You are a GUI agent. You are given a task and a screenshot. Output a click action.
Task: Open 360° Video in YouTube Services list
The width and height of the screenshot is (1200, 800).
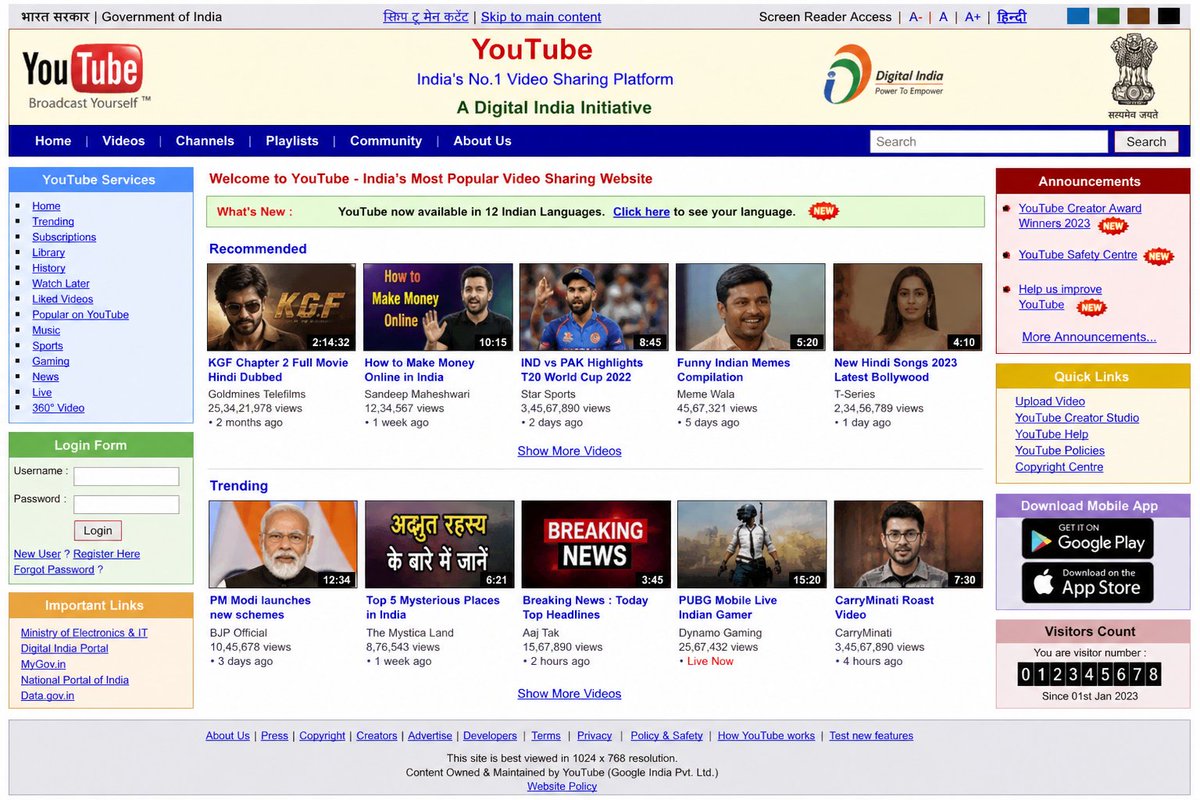coord(58,408)
